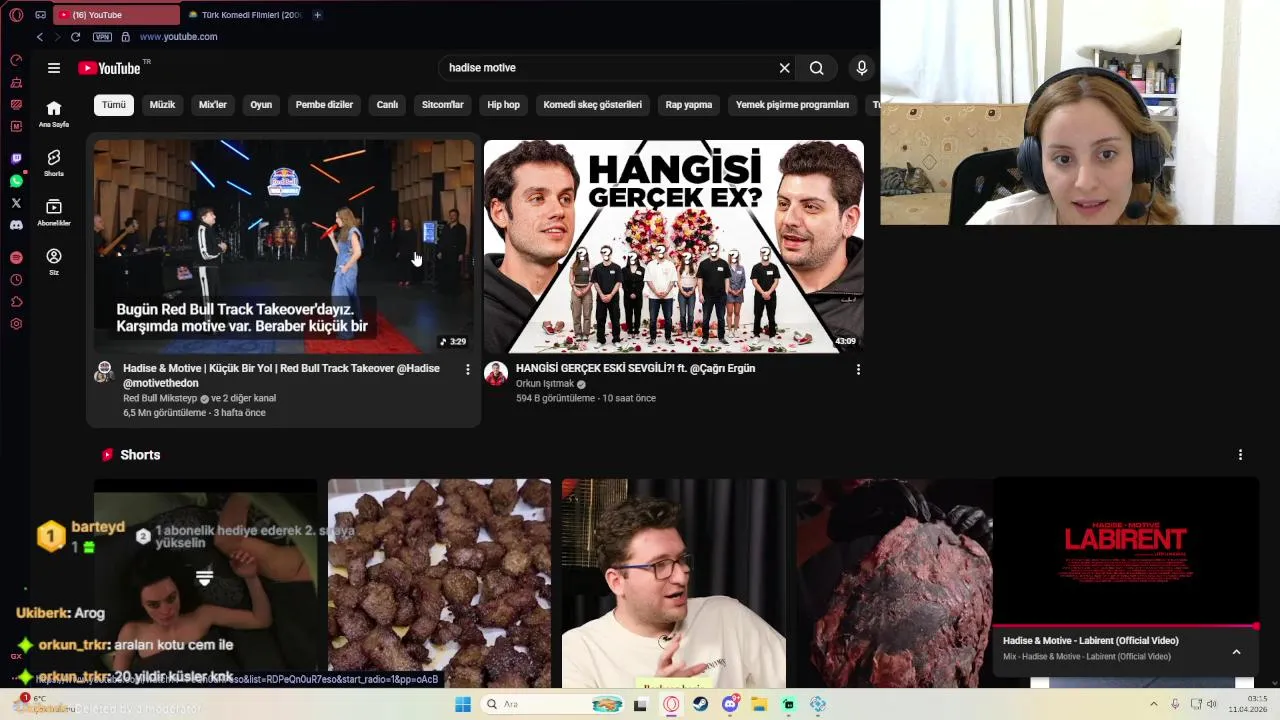
Task: Select the Hip hop filter chip
Action: (x=504, y=105)
